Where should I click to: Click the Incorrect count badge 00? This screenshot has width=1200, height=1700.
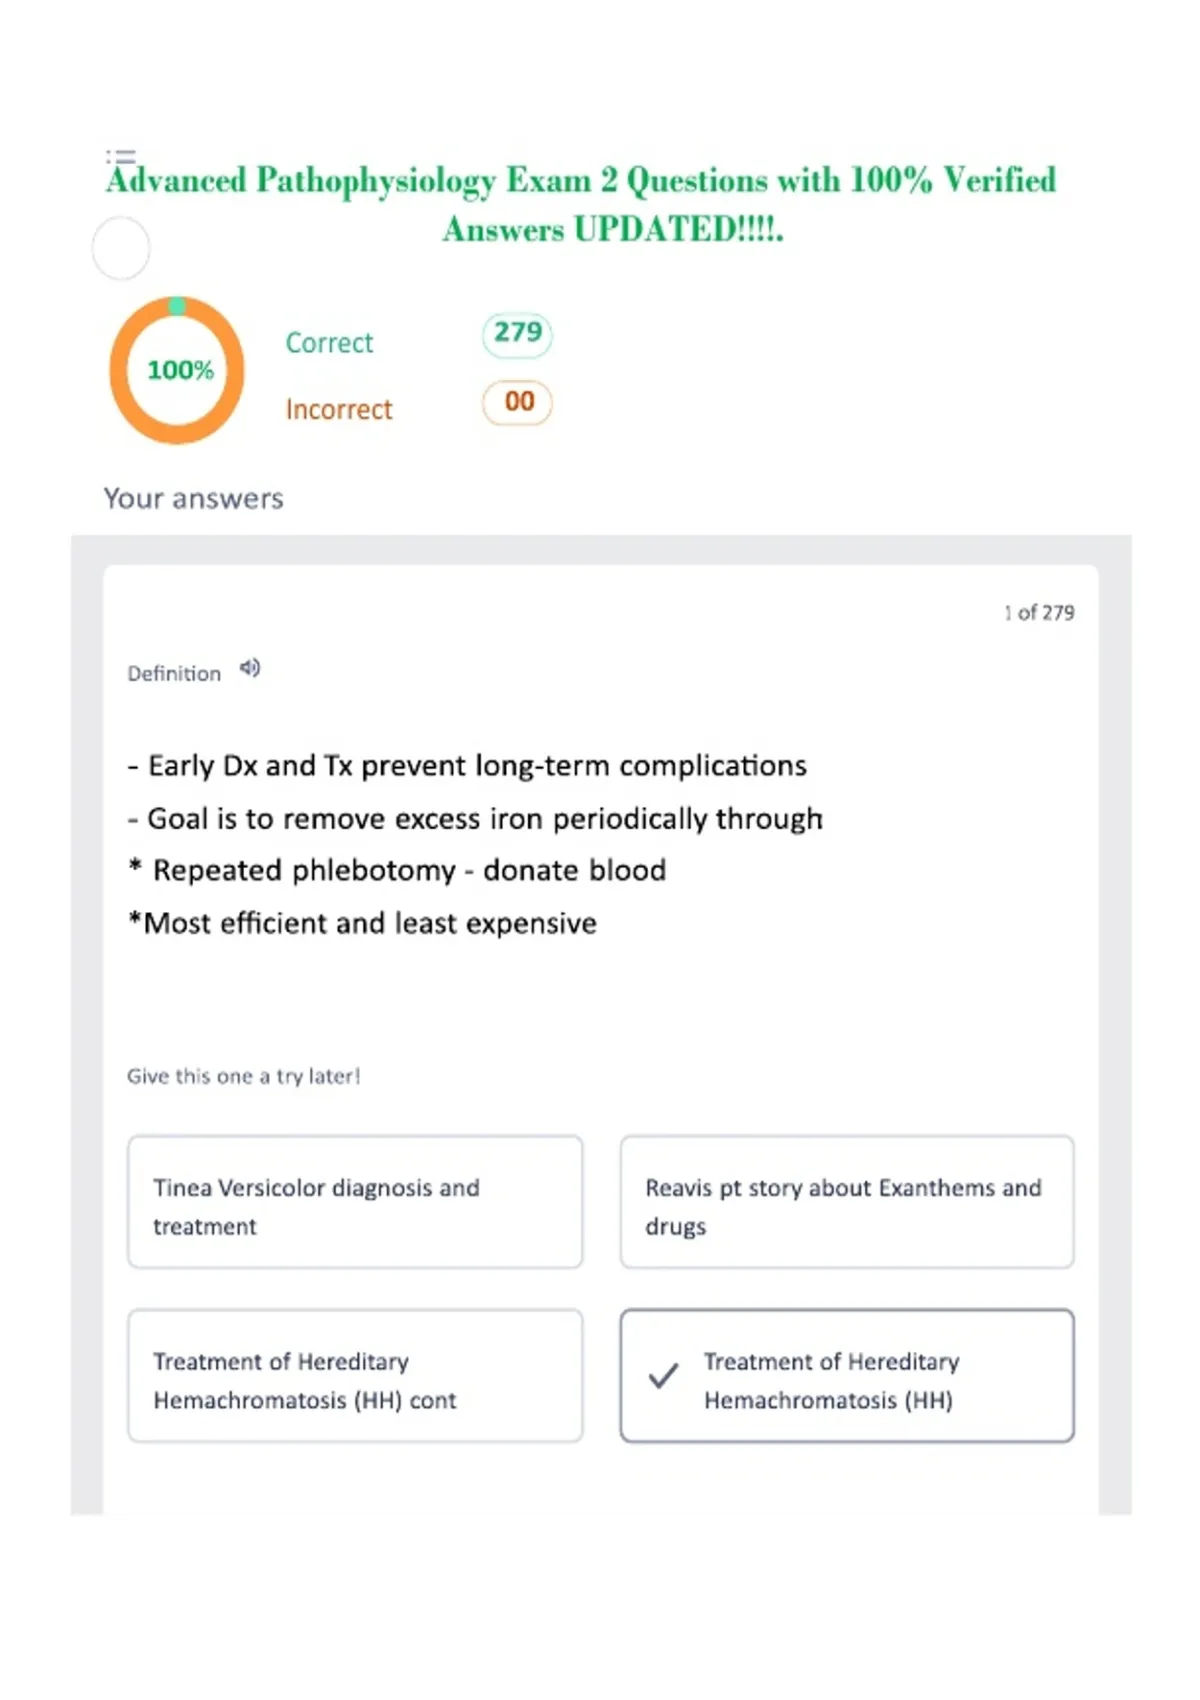(517, 402)
